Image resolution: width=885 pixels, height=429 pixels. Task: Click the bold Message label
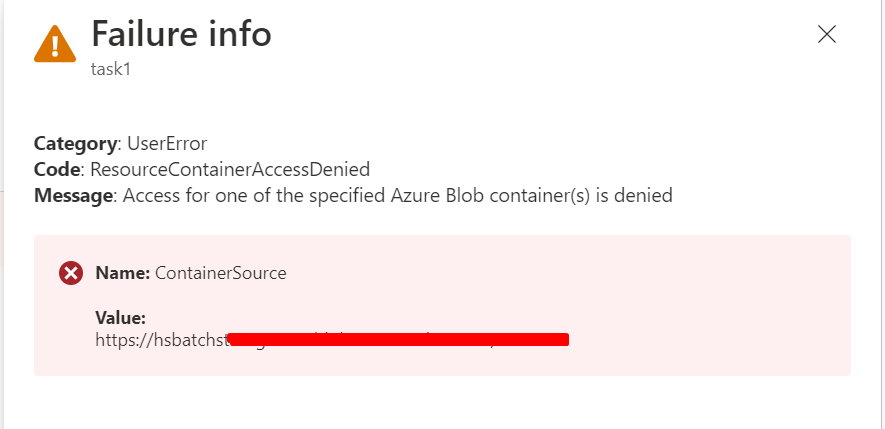click(72, 195)
